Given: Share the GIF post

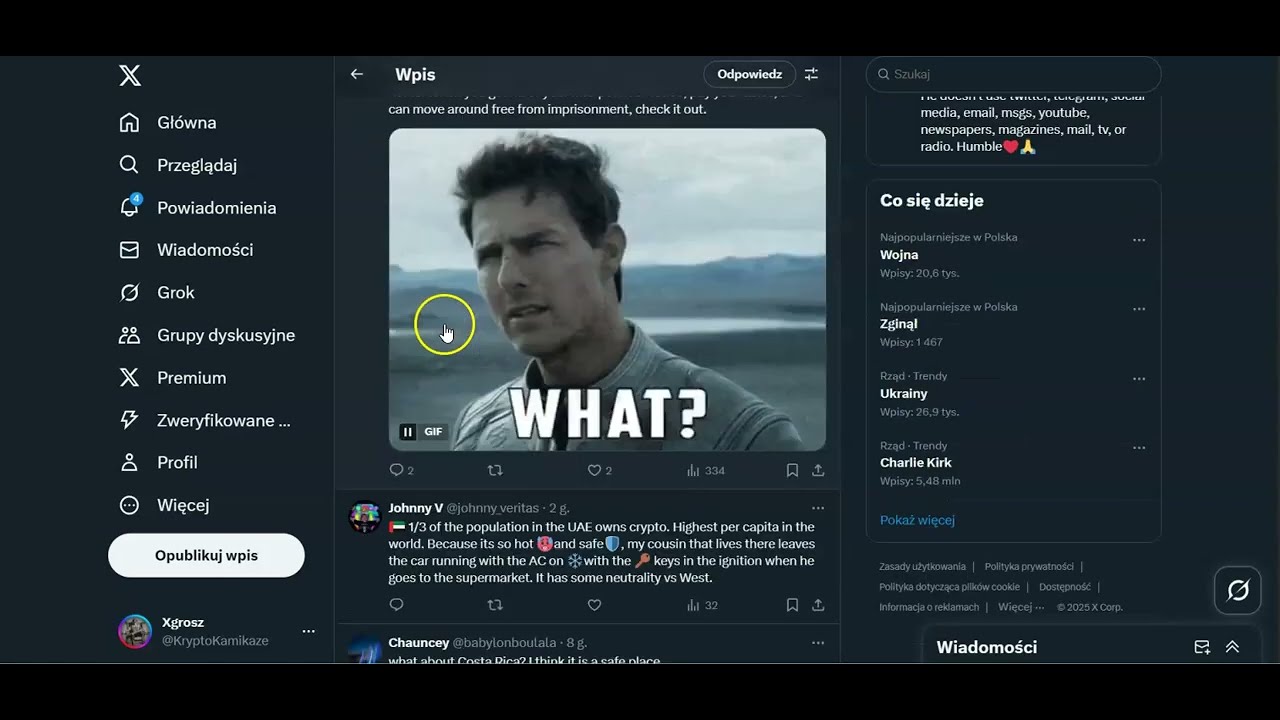Looking at the screenshot, I should tap(818, 470).
